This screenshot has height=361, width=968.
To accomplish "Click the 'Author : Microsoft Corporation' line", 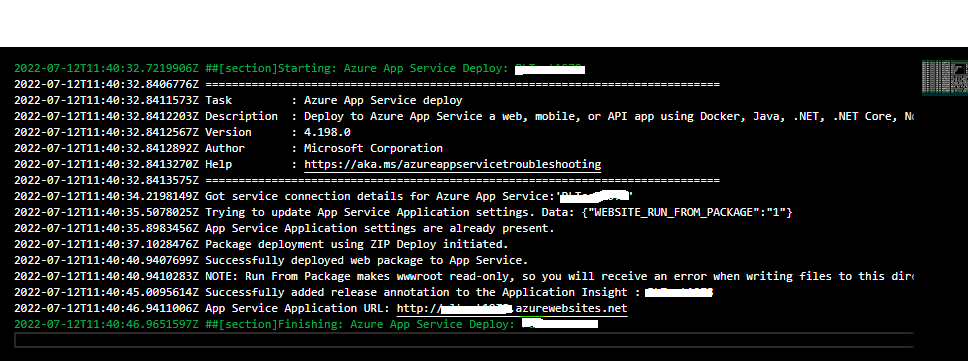I will [228, 148].
